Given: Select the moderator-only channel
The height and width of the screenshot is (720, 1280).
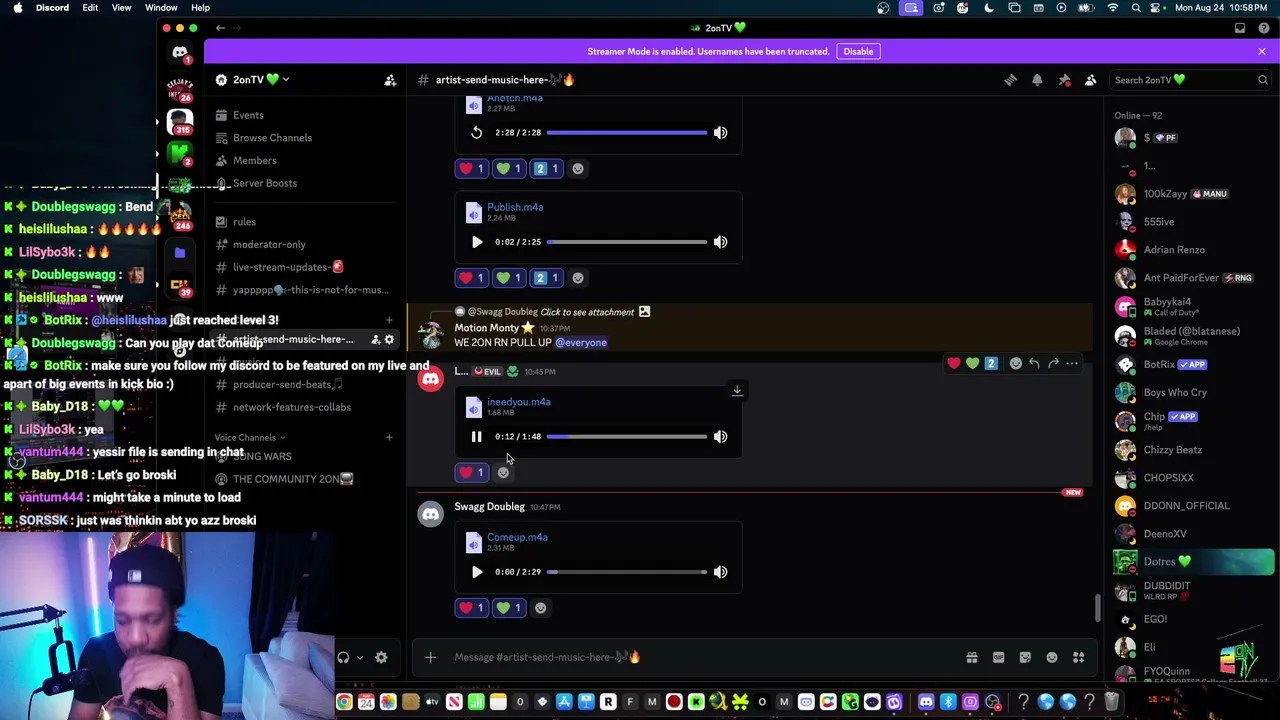Looking at the screenshot, I should coord(304,245).
